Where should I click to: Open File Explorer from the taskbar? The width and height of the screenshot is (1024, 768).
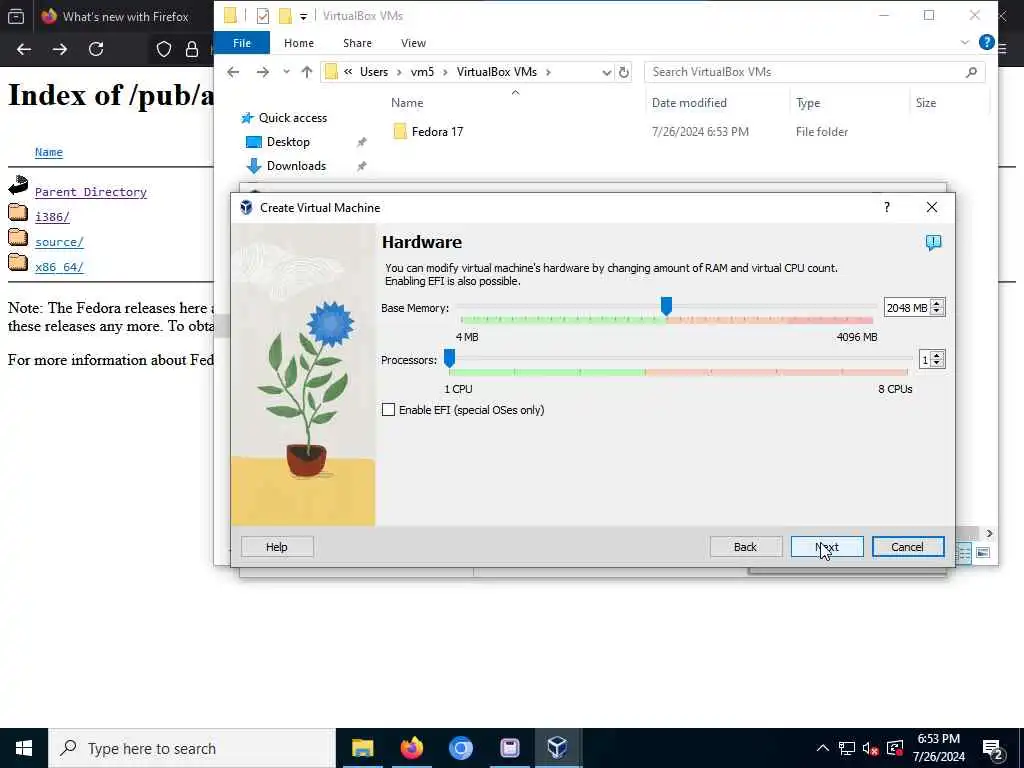tap(362, 748)
